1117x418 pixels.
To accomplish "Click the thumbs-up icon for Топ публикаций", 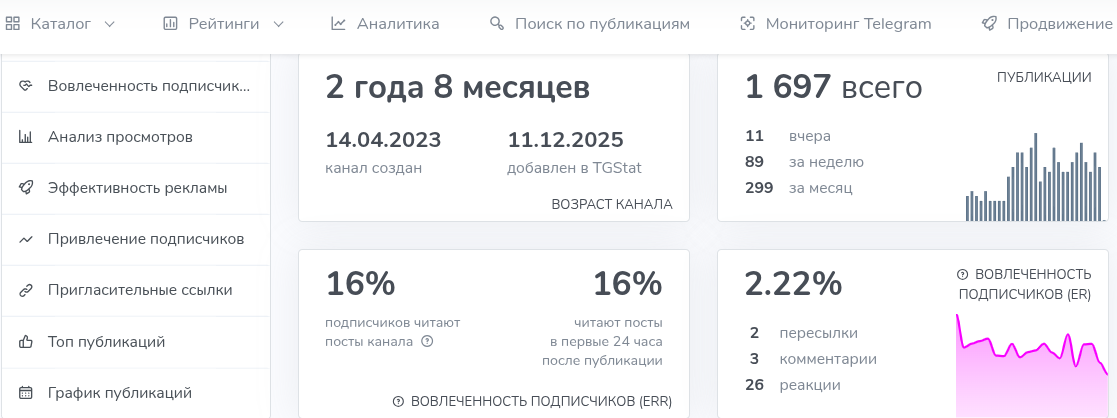I will coord(27,342).
